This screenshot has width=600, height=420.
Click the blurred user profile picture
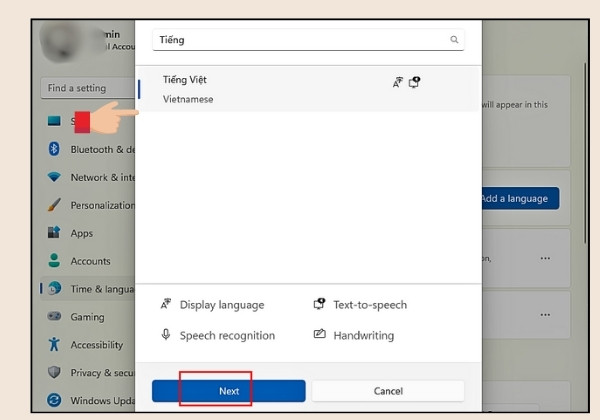61,41
